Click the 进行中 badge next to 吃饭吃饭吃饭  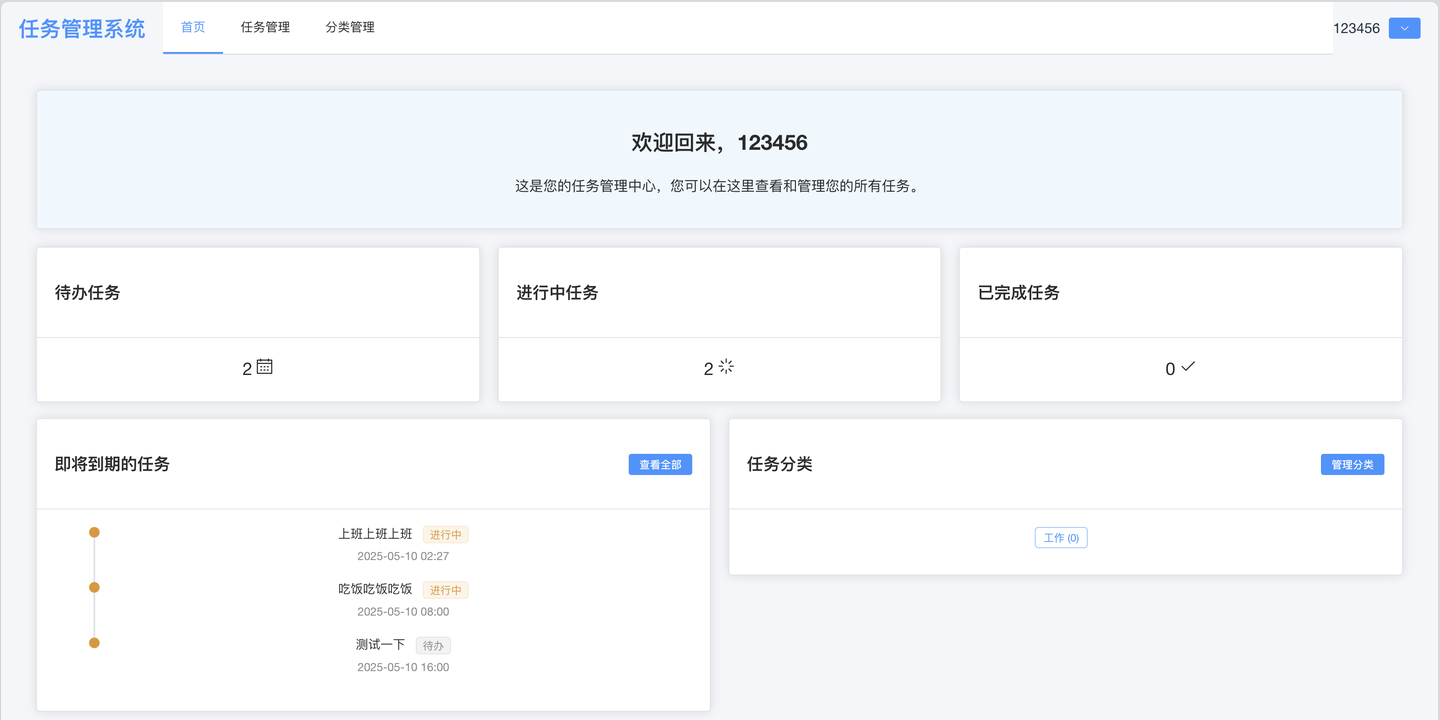445,589
